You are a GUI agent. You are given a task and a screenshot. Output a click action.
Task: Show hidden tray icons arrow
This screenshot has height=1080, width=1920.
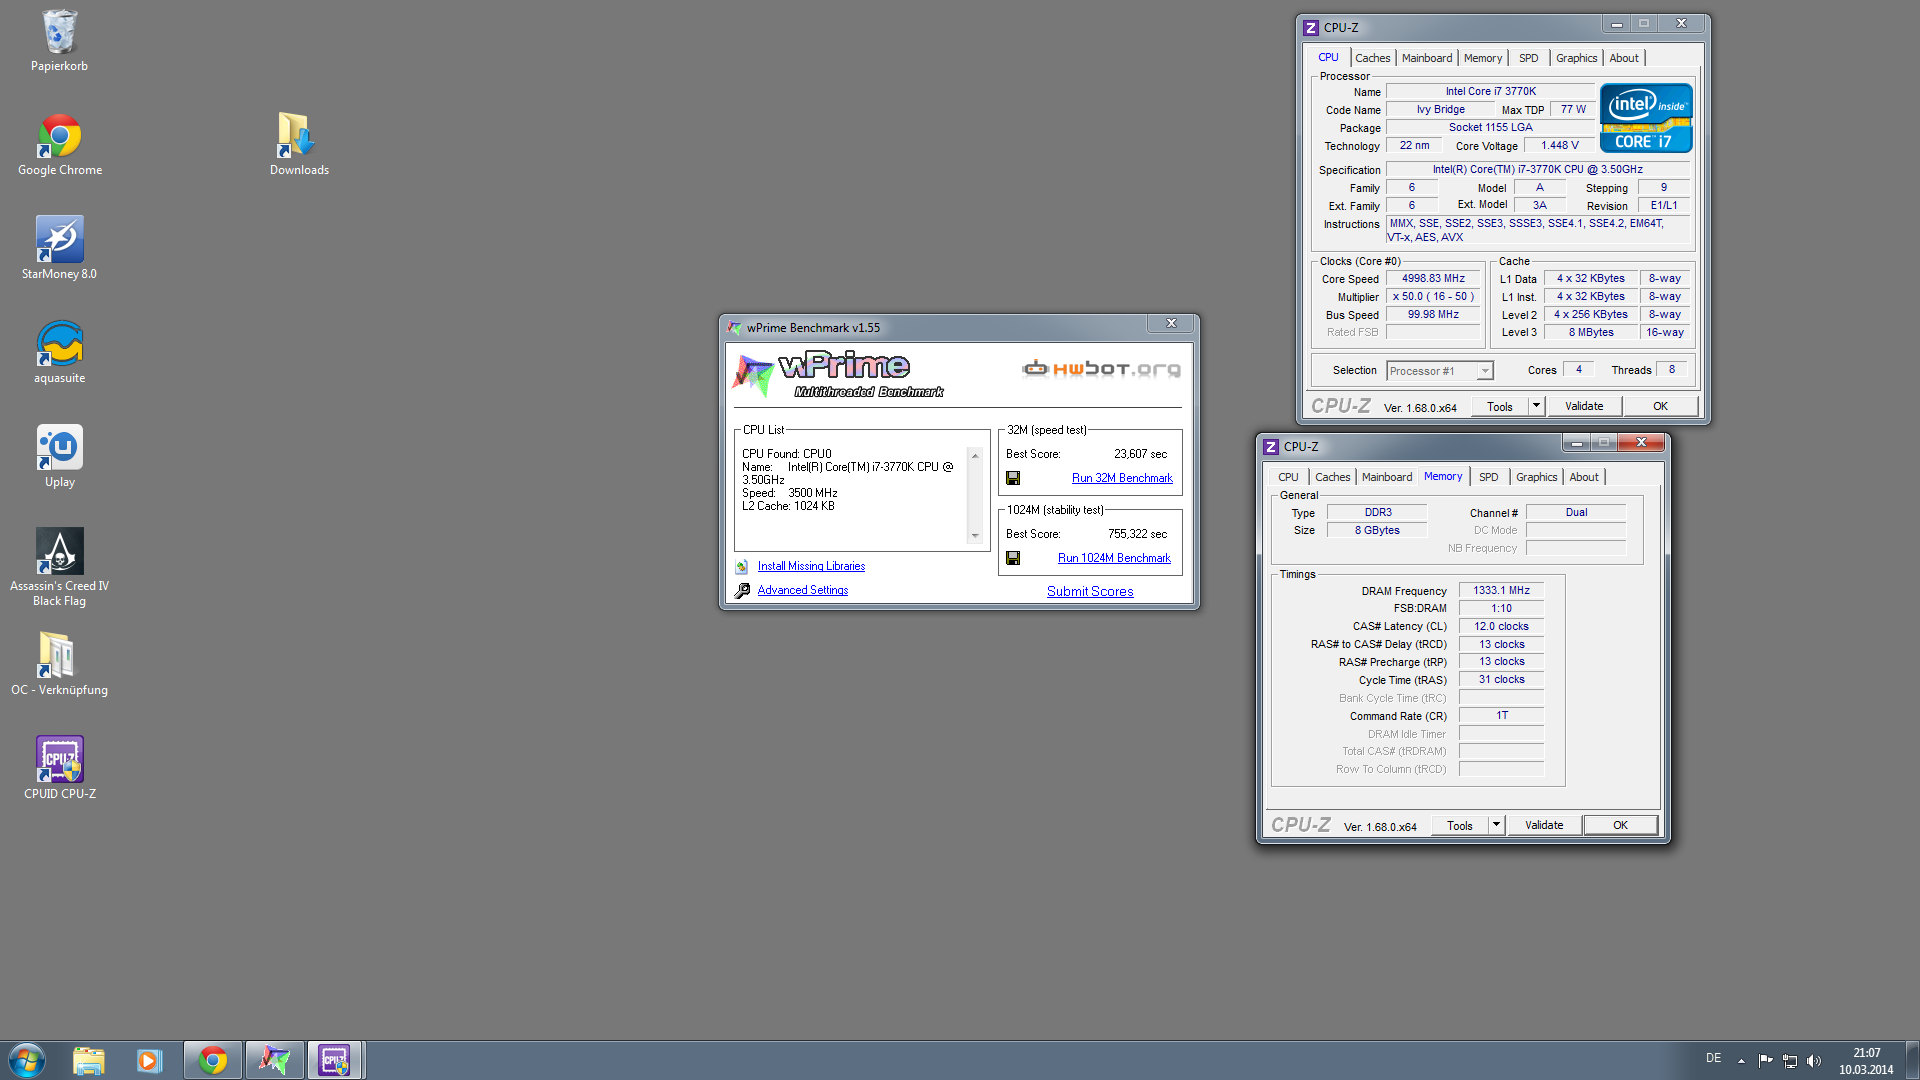click(1741, 1061)
